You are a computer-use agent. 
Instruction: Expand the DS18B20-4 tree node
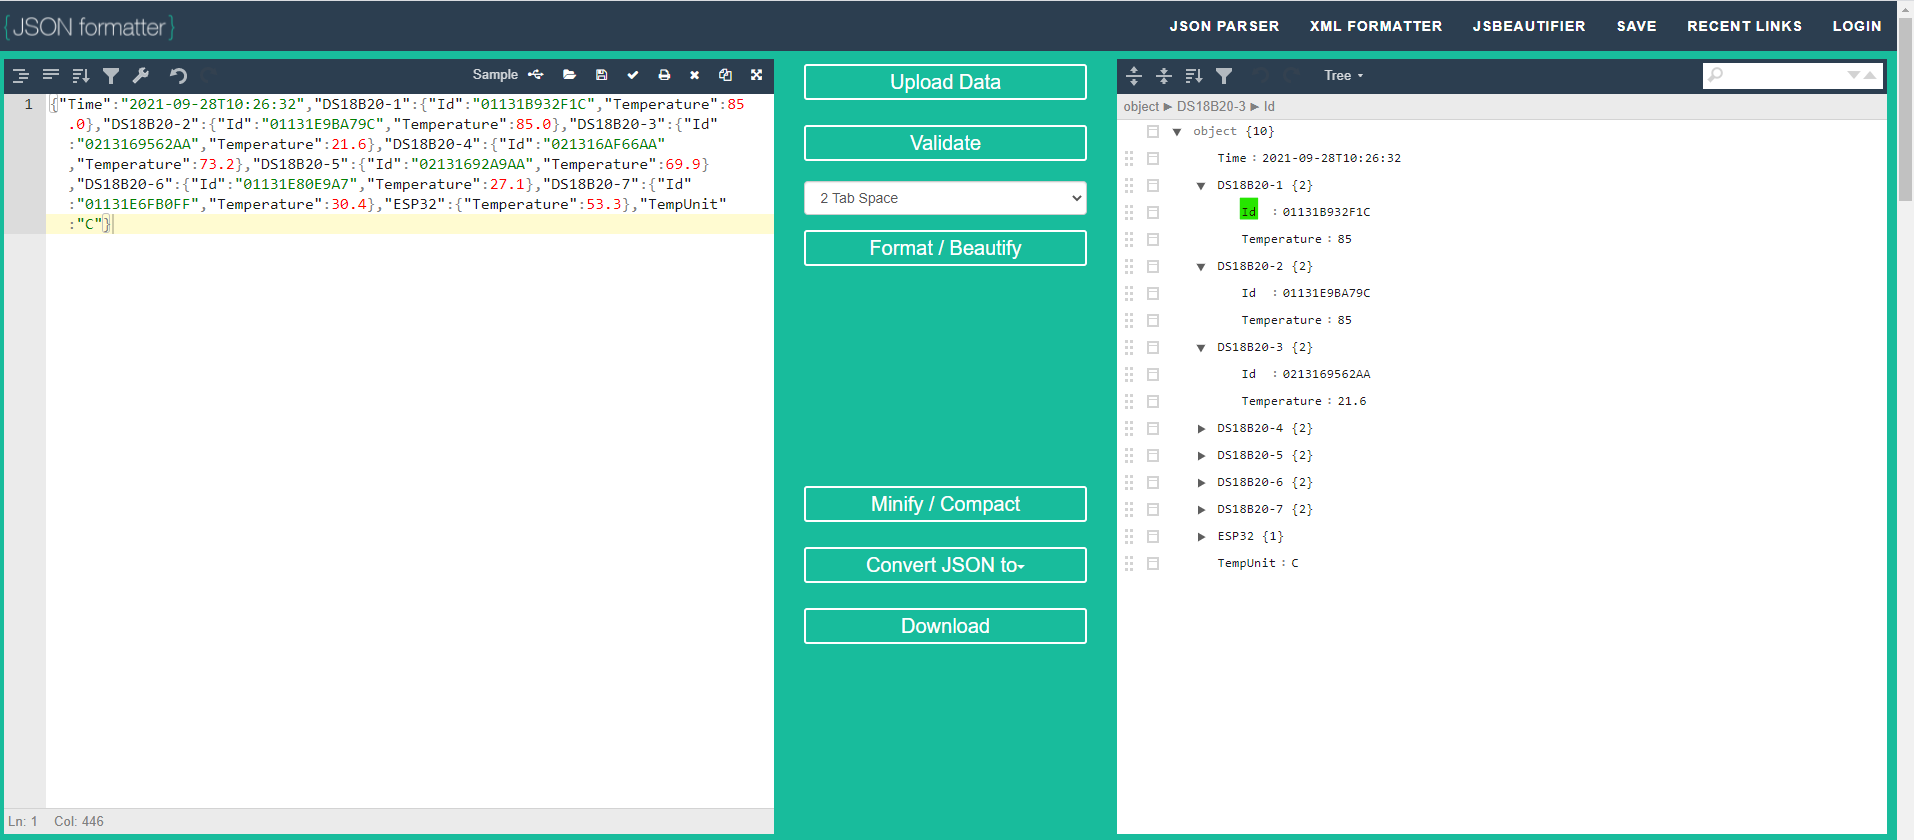click(x=1201, y=428)
